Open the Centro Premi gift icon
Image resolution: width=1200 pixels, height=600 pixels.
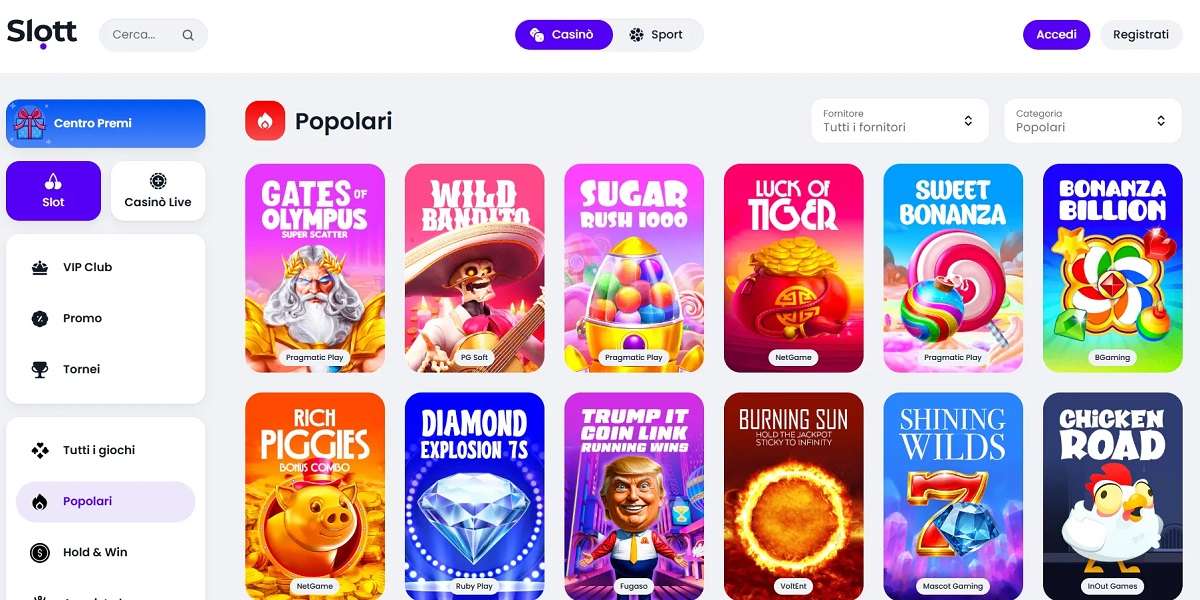30,123
